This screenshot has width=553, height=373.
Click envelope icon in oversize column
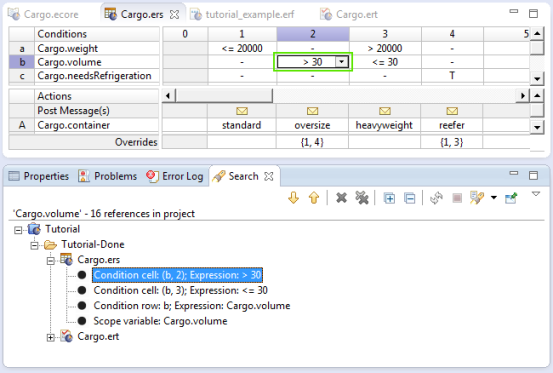tap(312, 111)
